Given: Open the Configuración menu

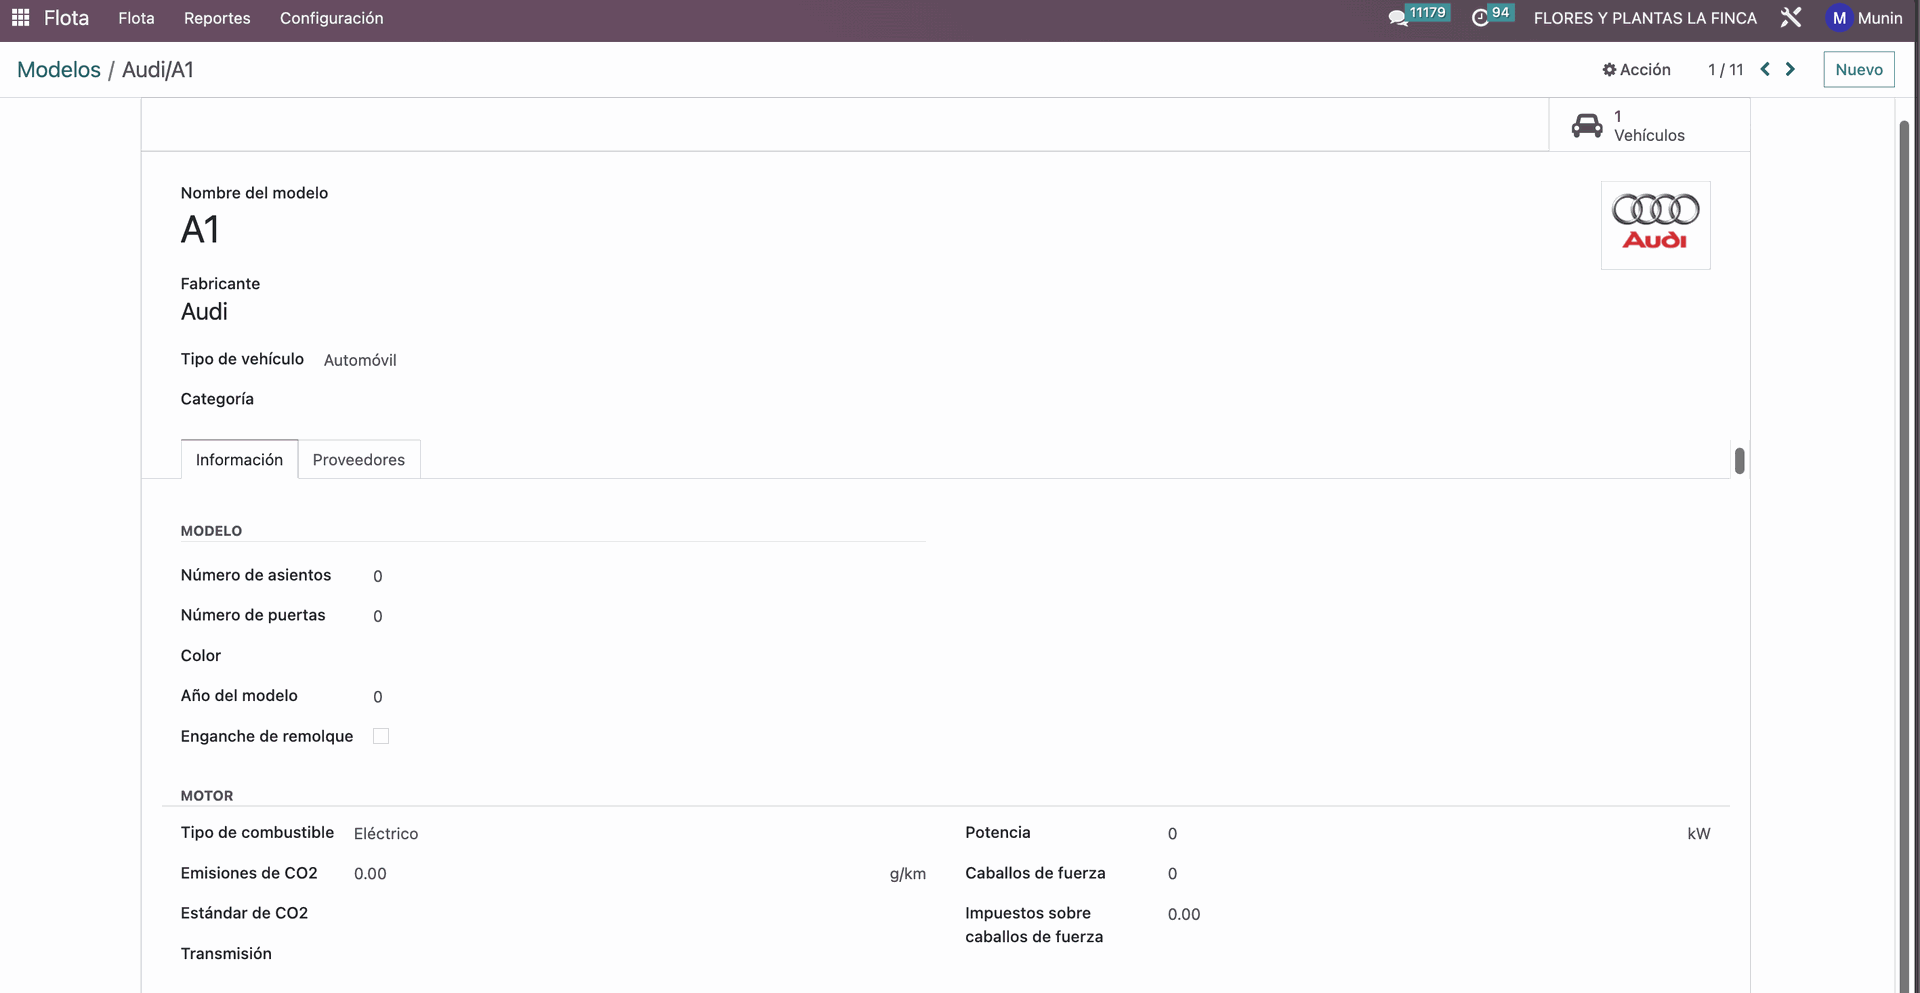Looking at the screenshot, I should point(331,18).
